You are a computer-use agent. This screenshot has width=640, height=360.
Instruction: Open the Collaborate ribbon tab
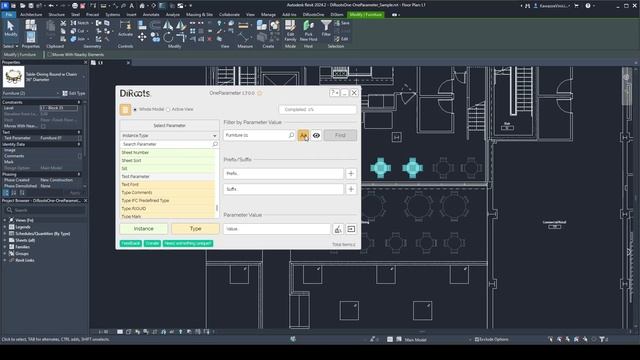pyautogui.click(x=229, y=14)
